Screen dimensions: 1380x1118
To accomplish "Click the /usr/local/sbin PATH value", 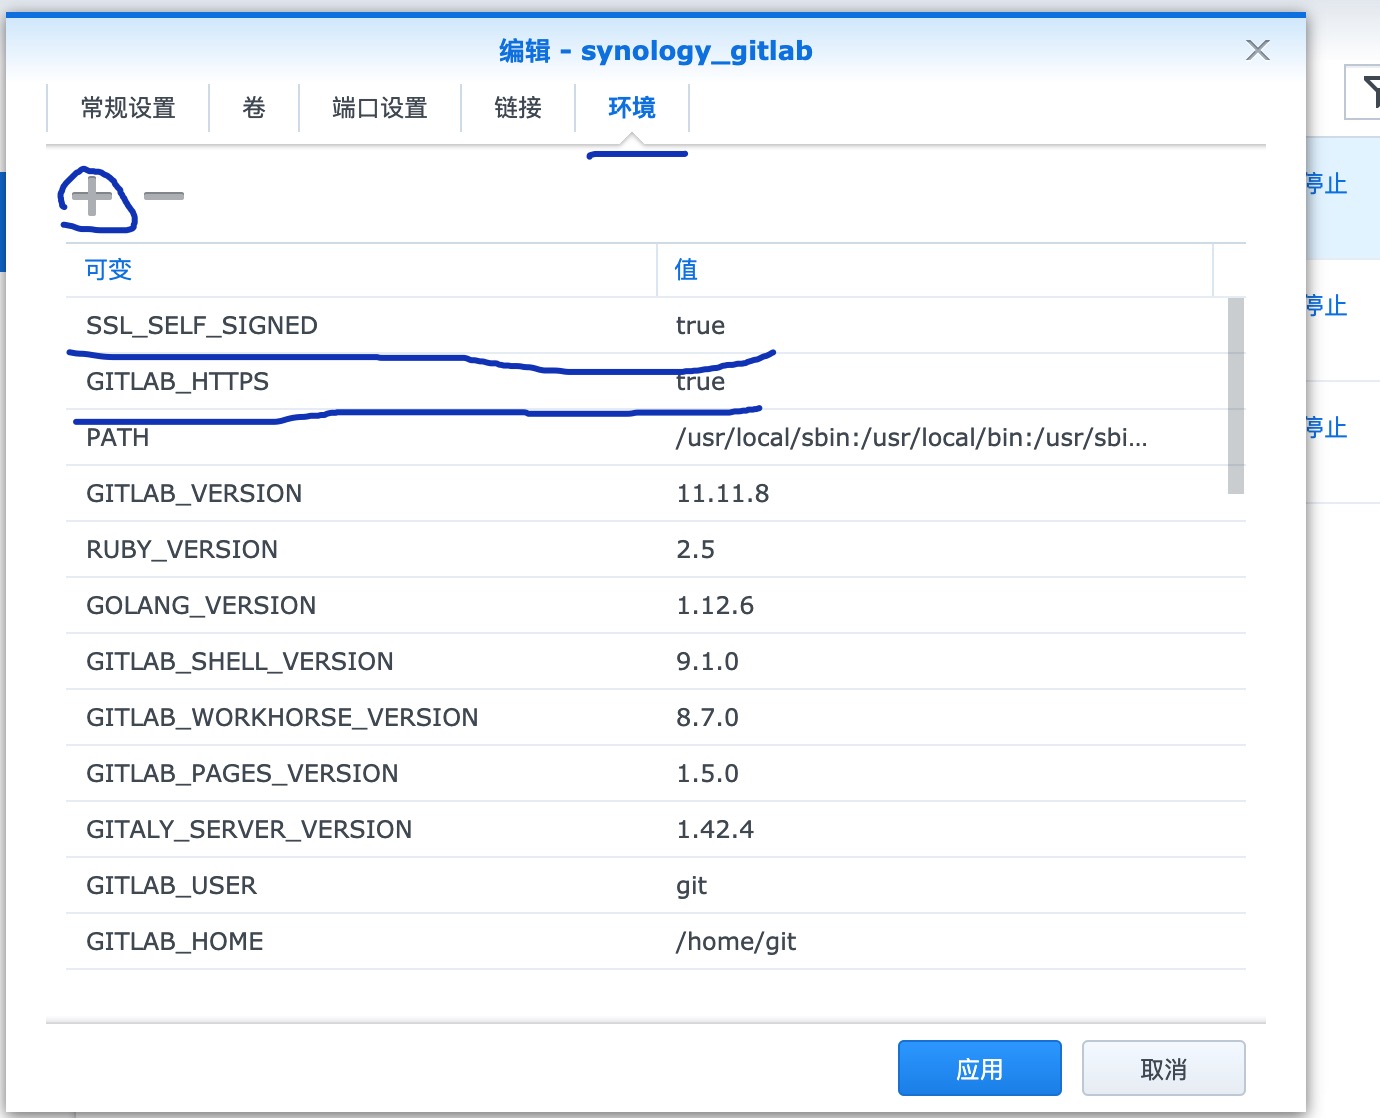I will click(x=912, y=438).
